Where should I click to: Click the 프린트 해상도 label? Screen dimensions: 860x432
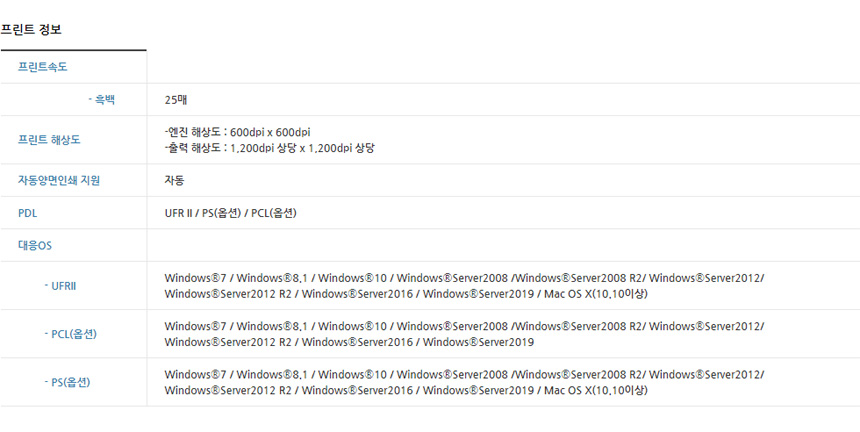[49, 140]
